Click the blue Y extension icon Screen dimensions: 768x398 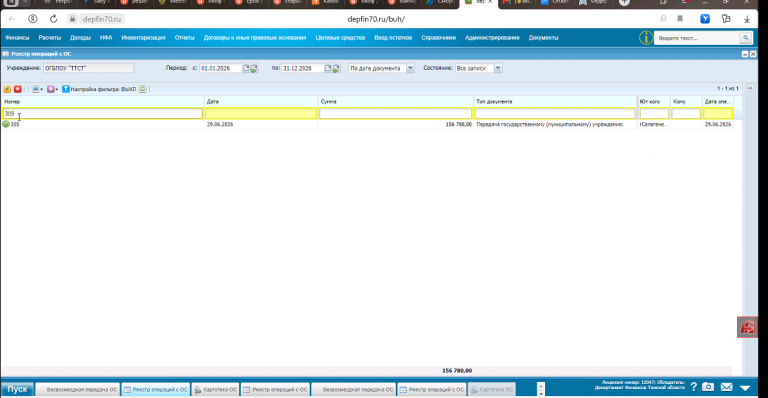pos(705,19)
